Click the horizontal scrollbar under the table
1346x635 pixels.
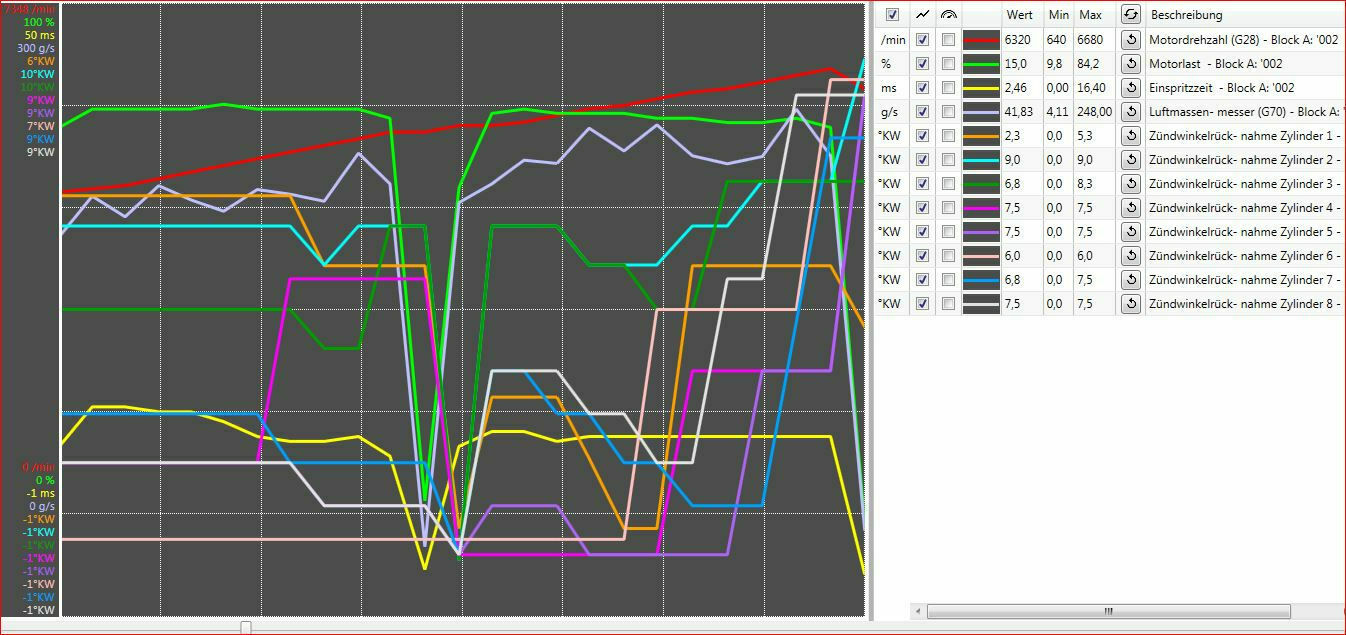pos(1108,611)
